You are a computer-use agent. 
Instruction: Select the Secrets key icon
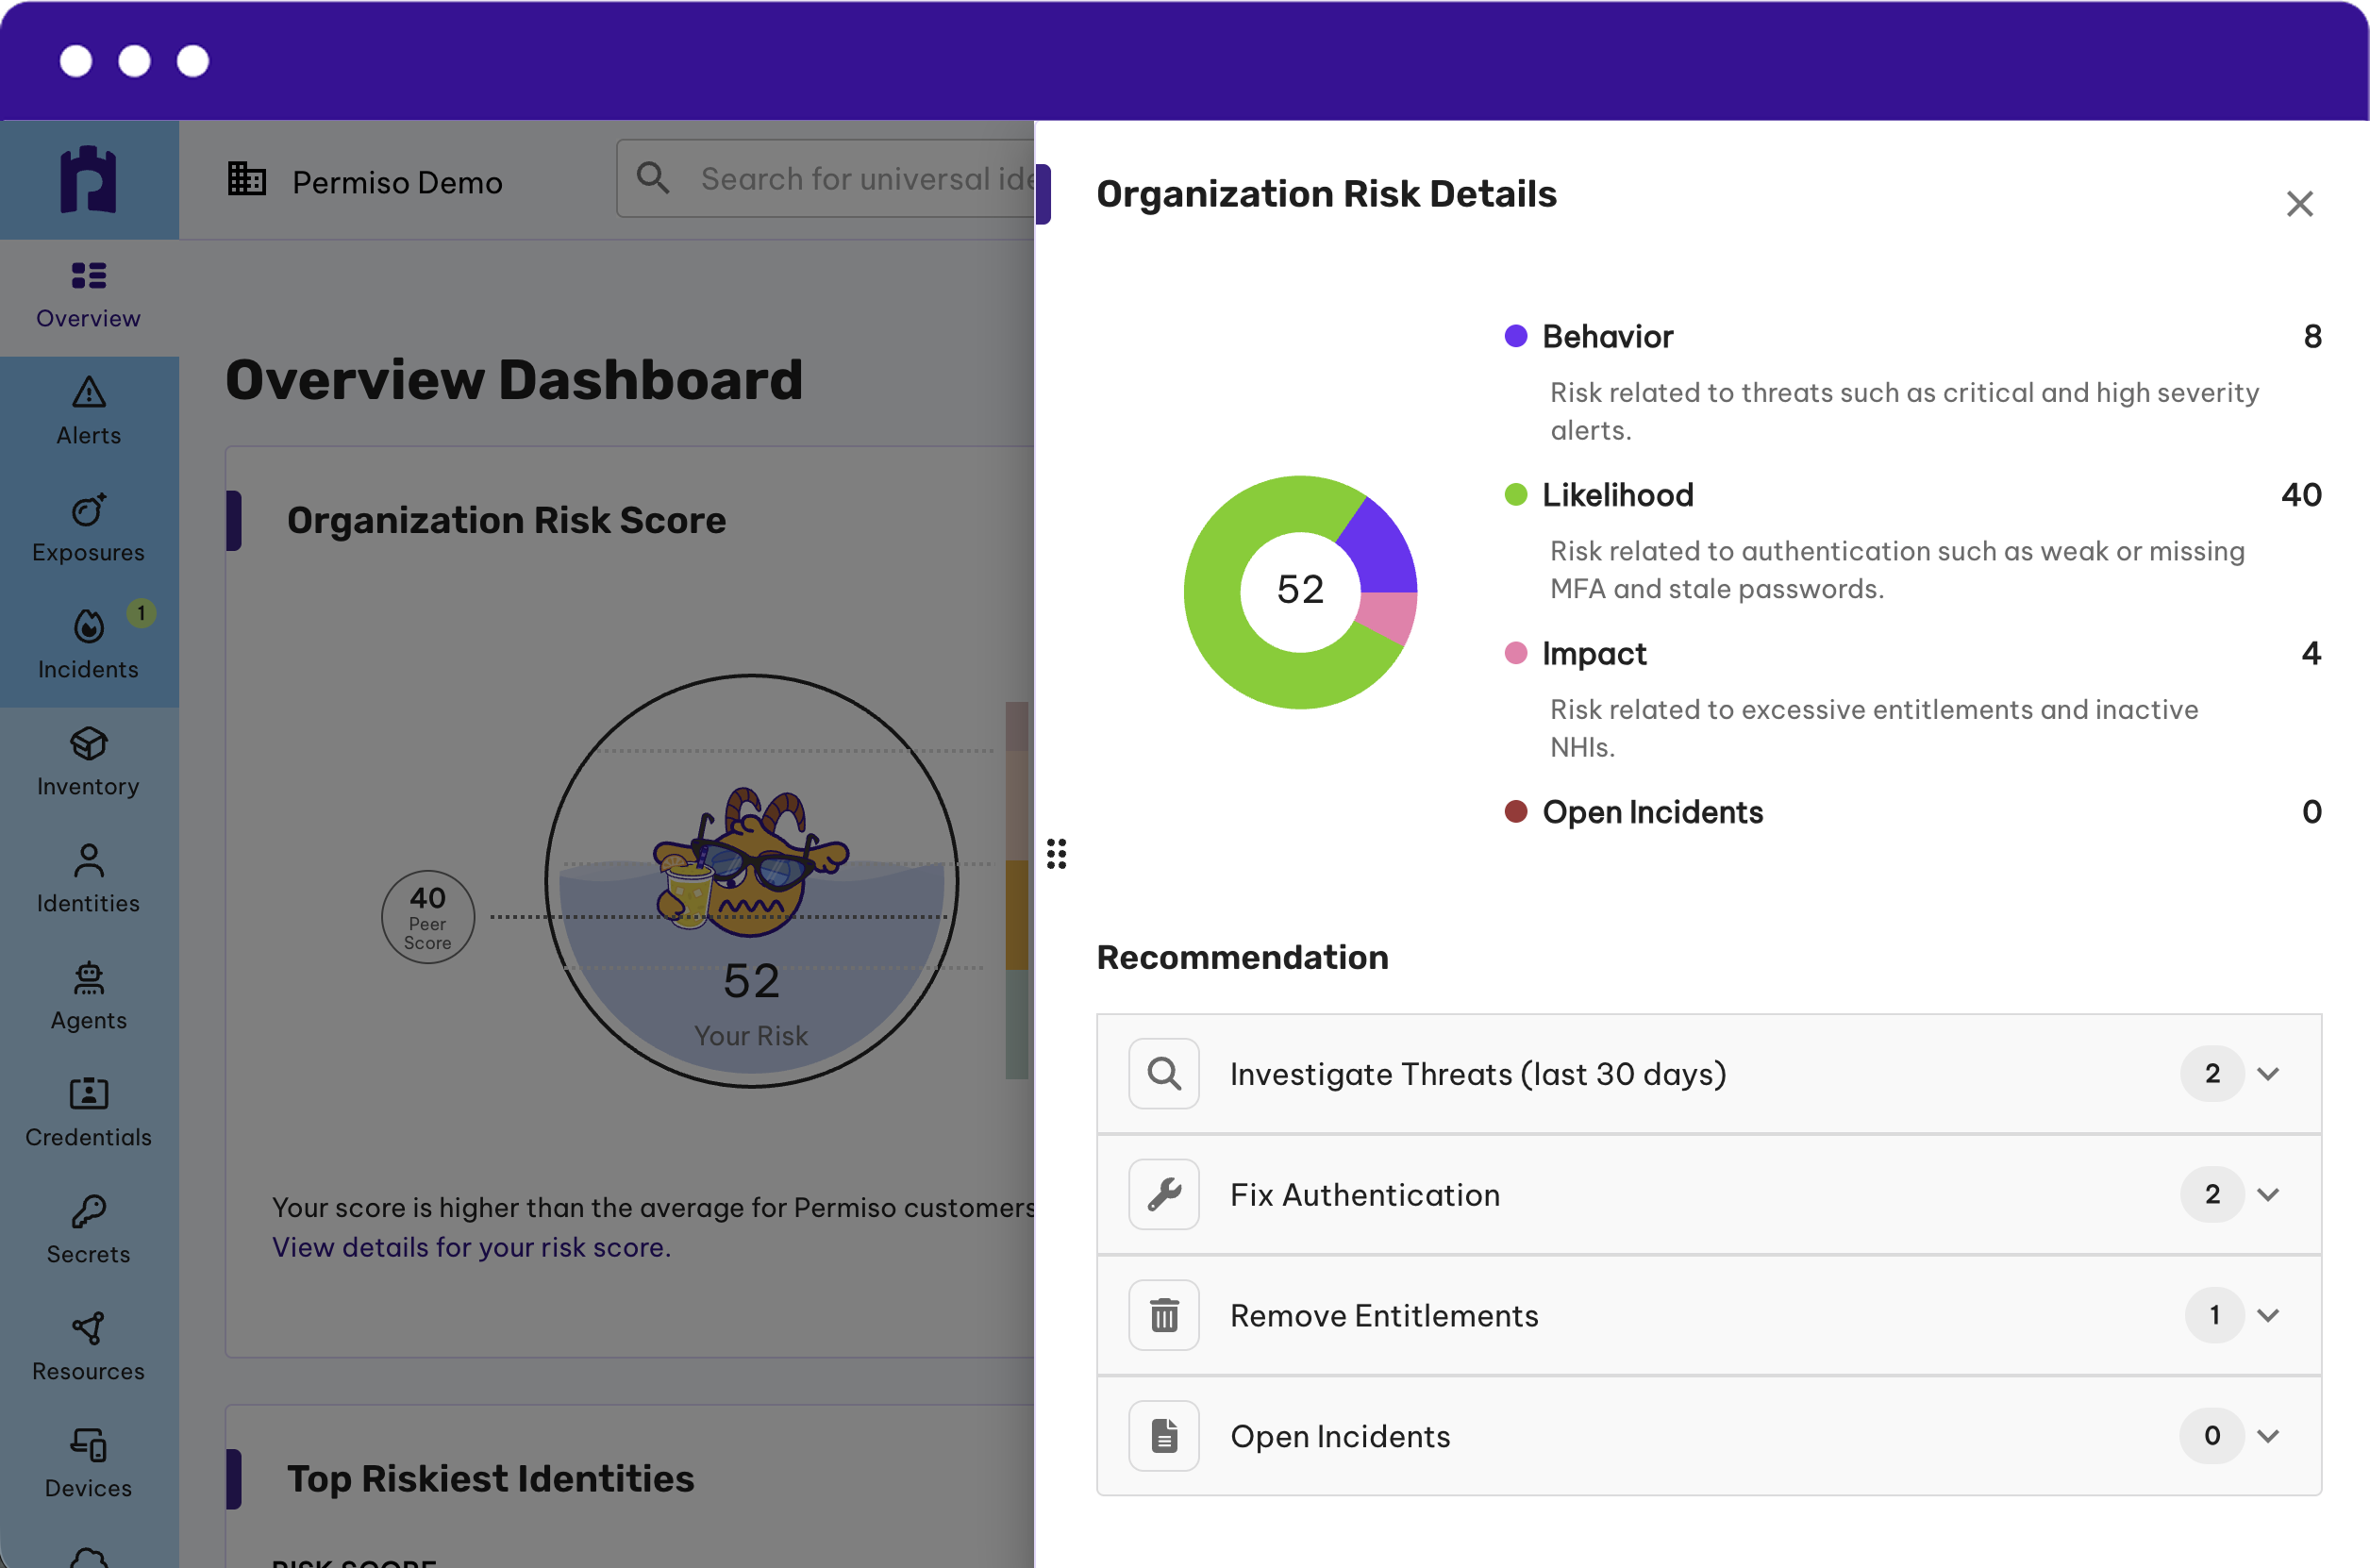(x=89, y=1211)
